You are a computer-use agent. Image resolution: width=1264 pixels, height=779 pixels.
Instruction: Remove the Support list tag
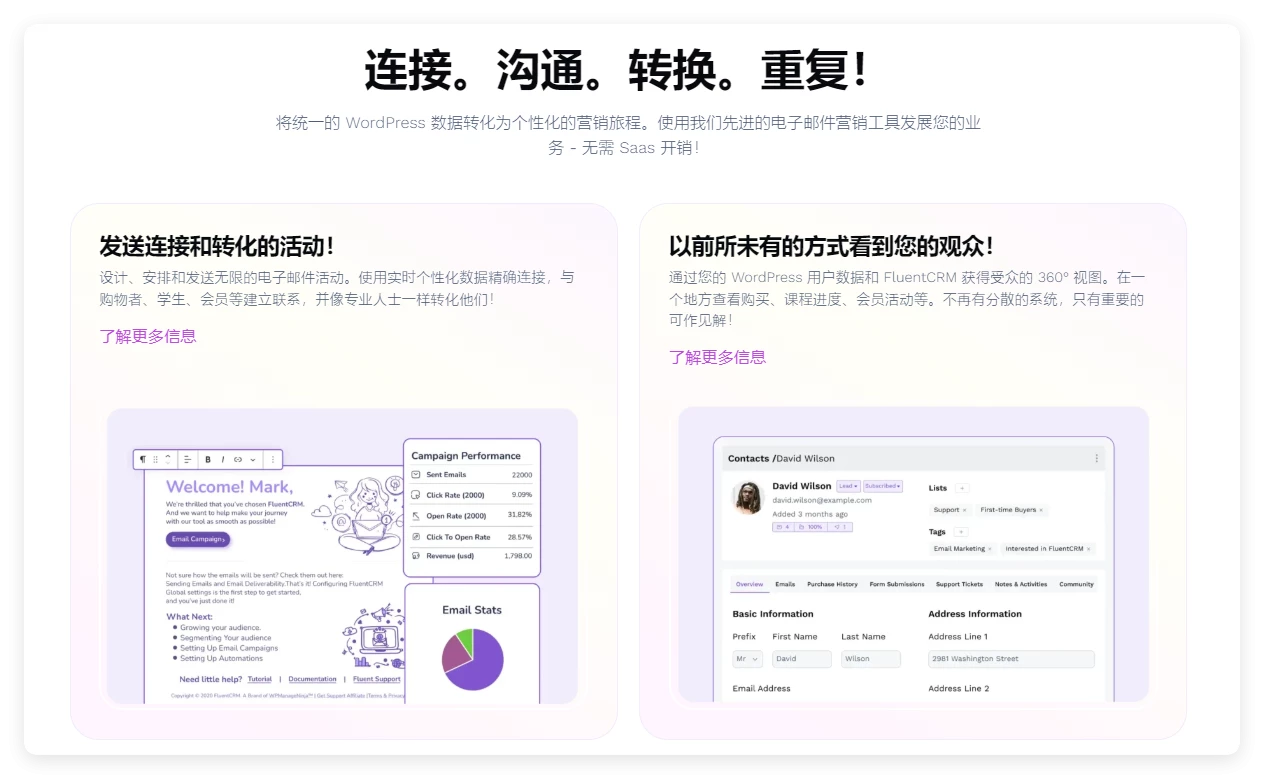pos(965,510)
